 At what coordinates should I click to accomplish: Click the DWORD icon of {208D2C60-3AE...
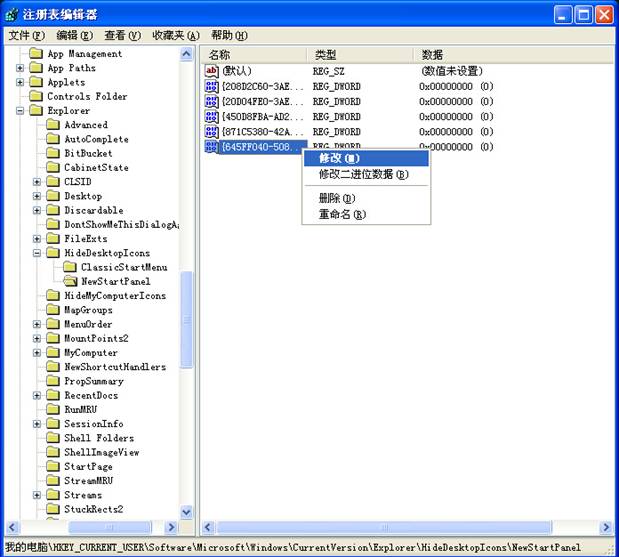point(212,86)
